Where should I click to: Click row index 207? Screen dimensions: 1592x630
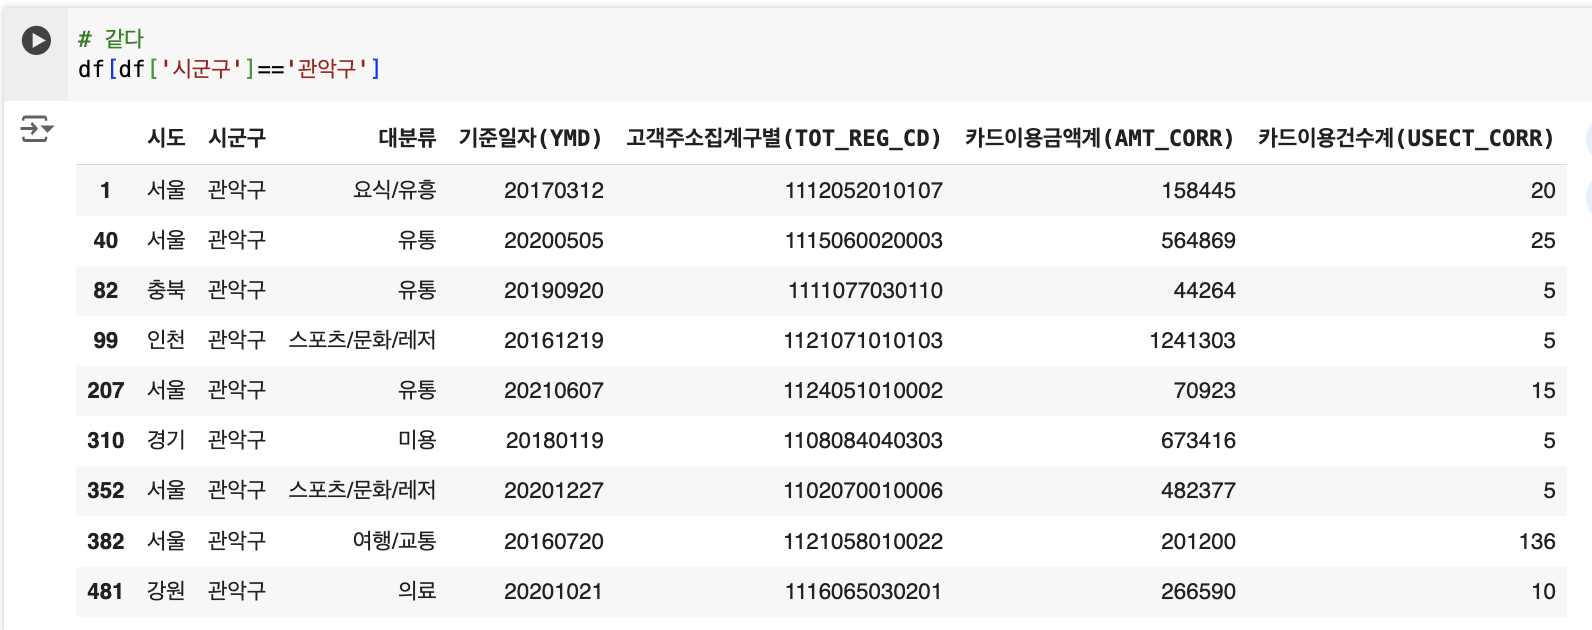tap(105, 390)
